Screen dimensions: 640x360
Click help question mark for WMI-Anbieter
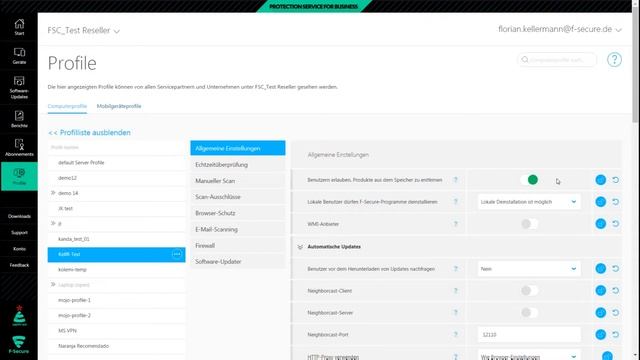pos(456,224)
